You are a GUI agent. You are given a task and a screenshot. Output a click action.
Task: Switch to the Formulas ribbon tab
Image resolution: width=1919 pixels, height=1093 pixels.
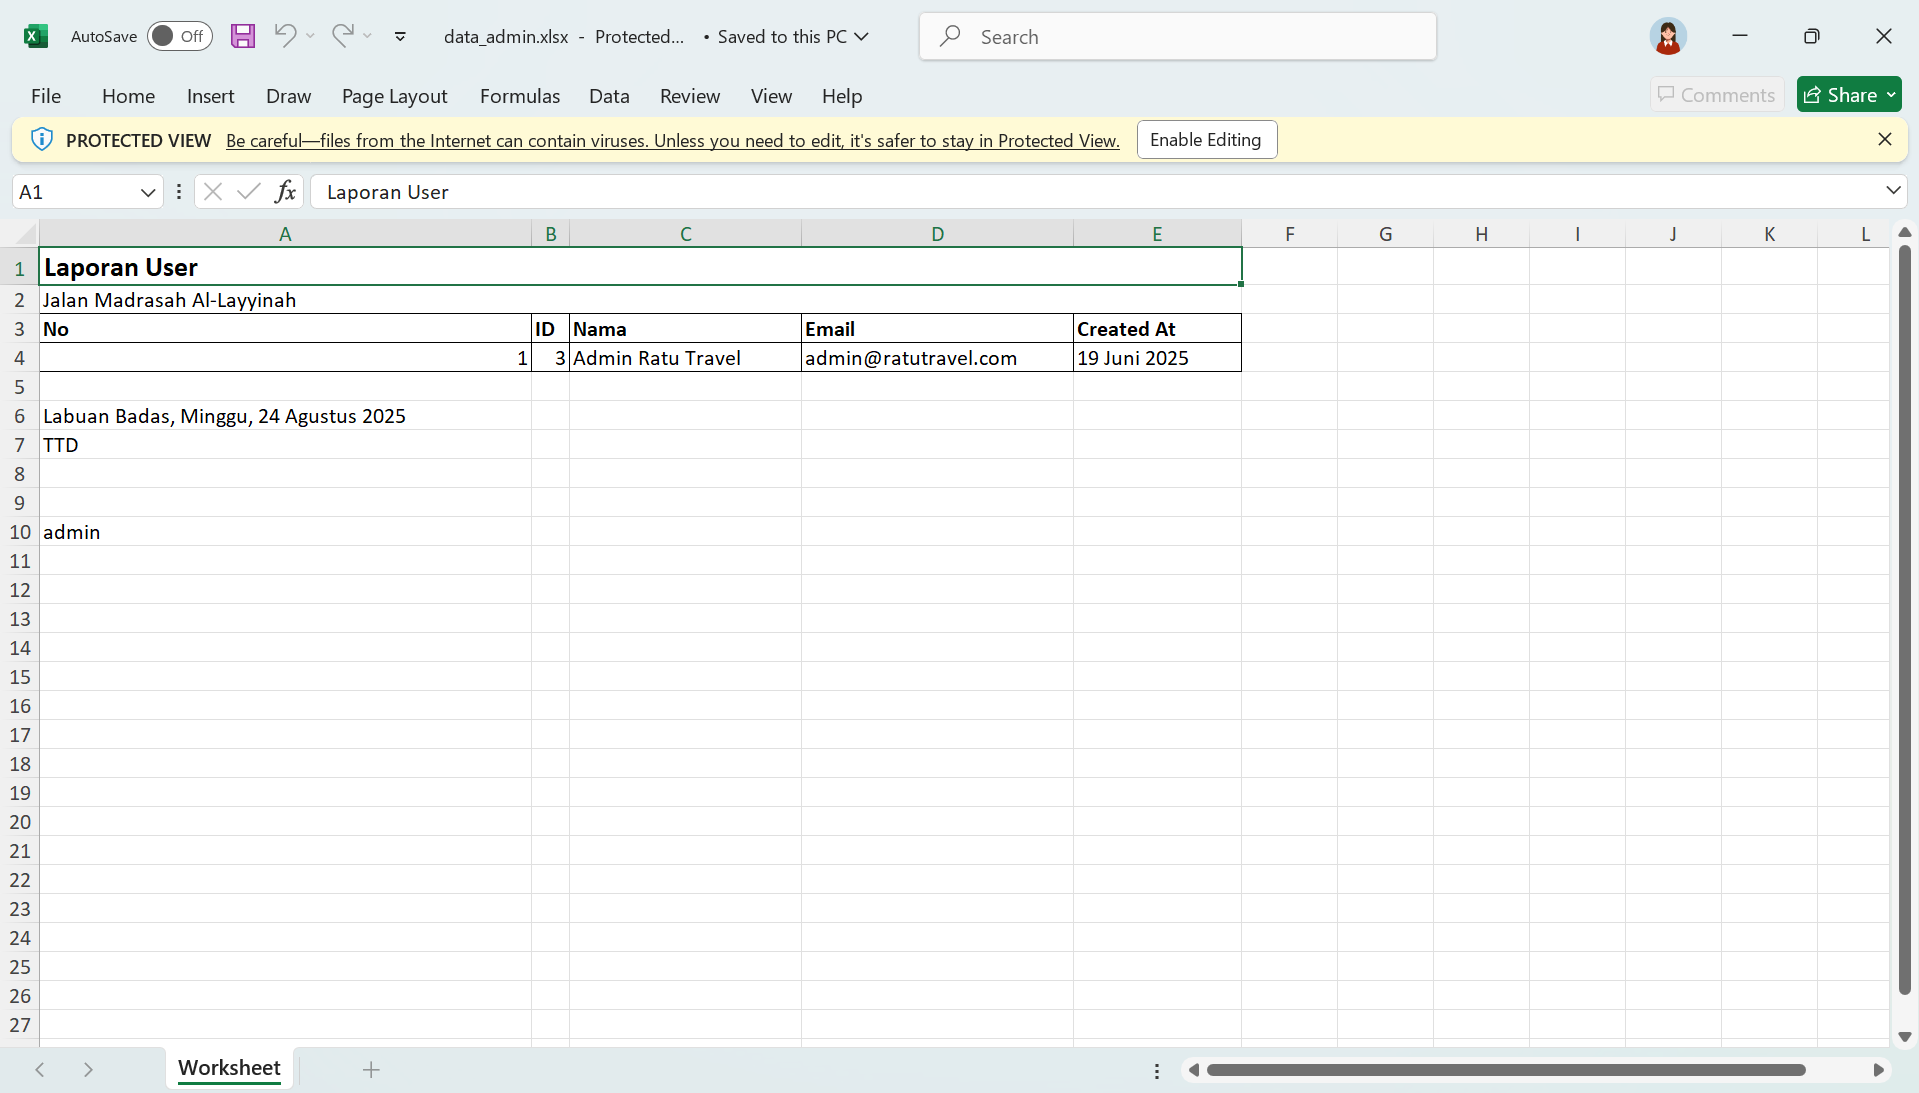[x=519, y=95]
